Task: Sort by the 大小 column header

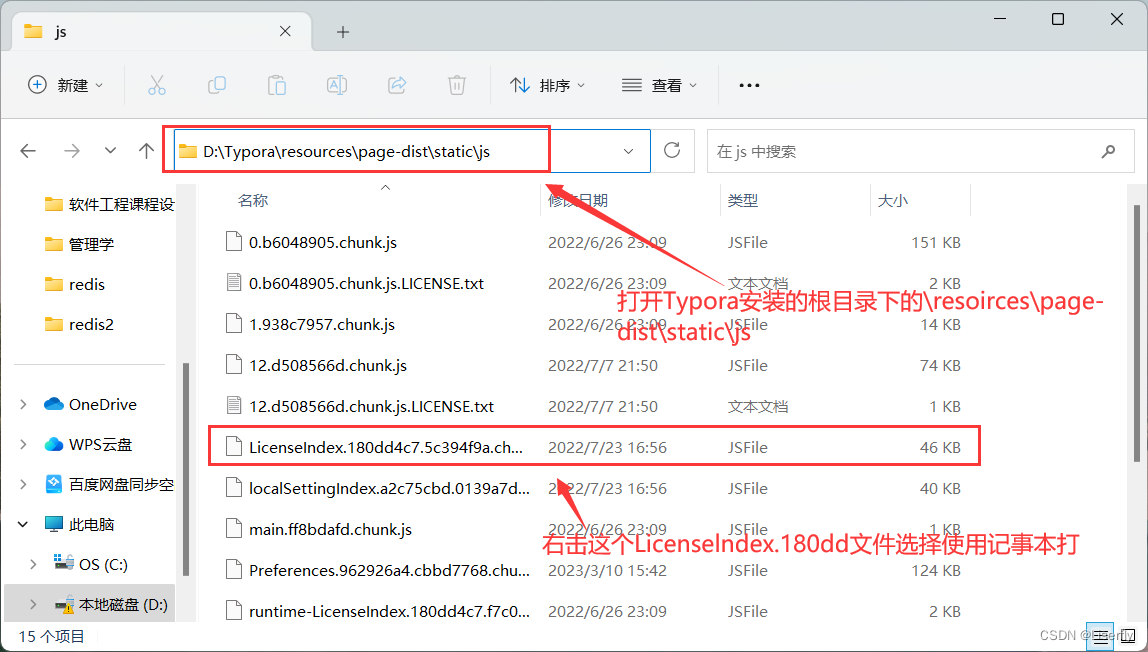Action: coord(893,201)
